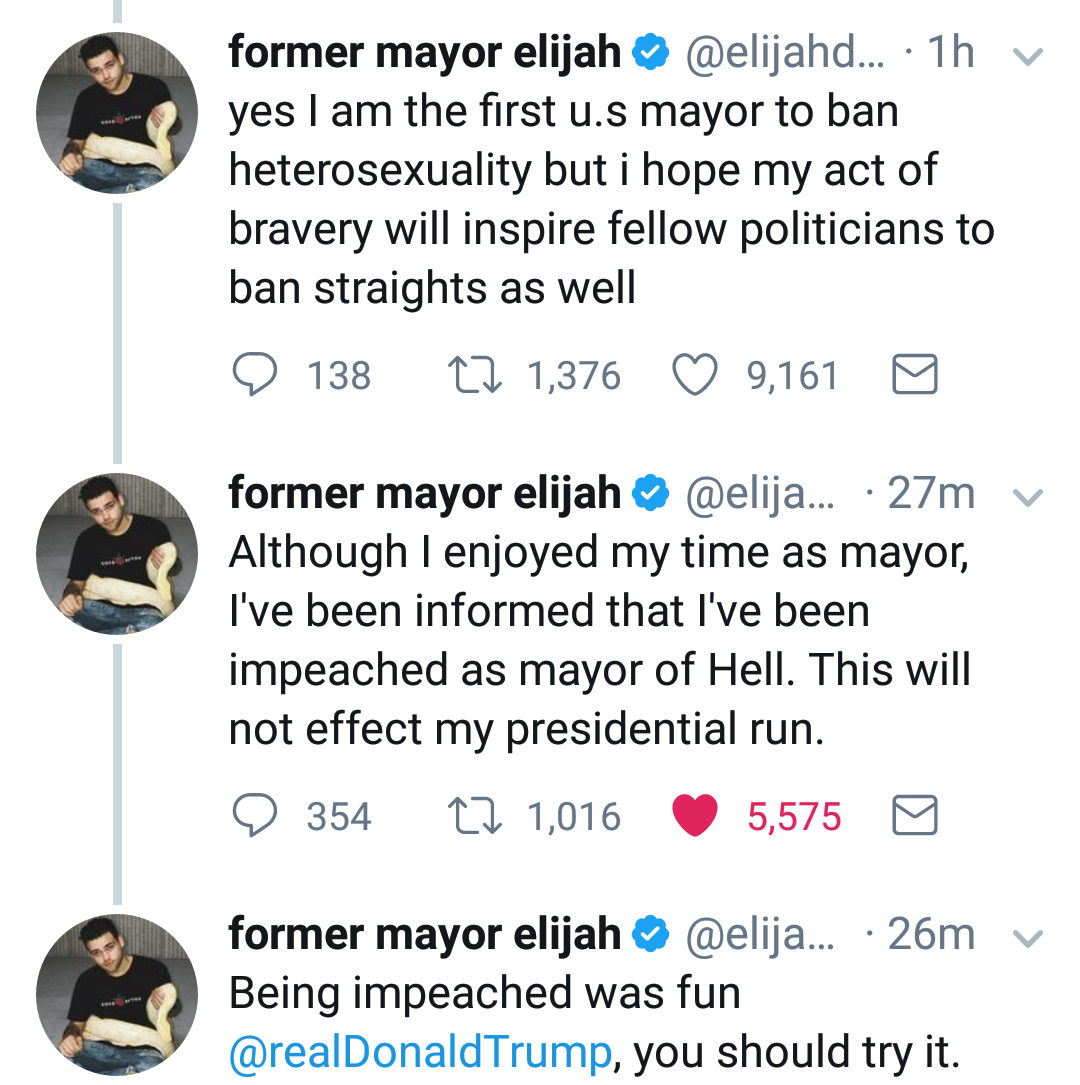
Task: Open former mayor elijah name on first tweet
Action: point(424,53)
